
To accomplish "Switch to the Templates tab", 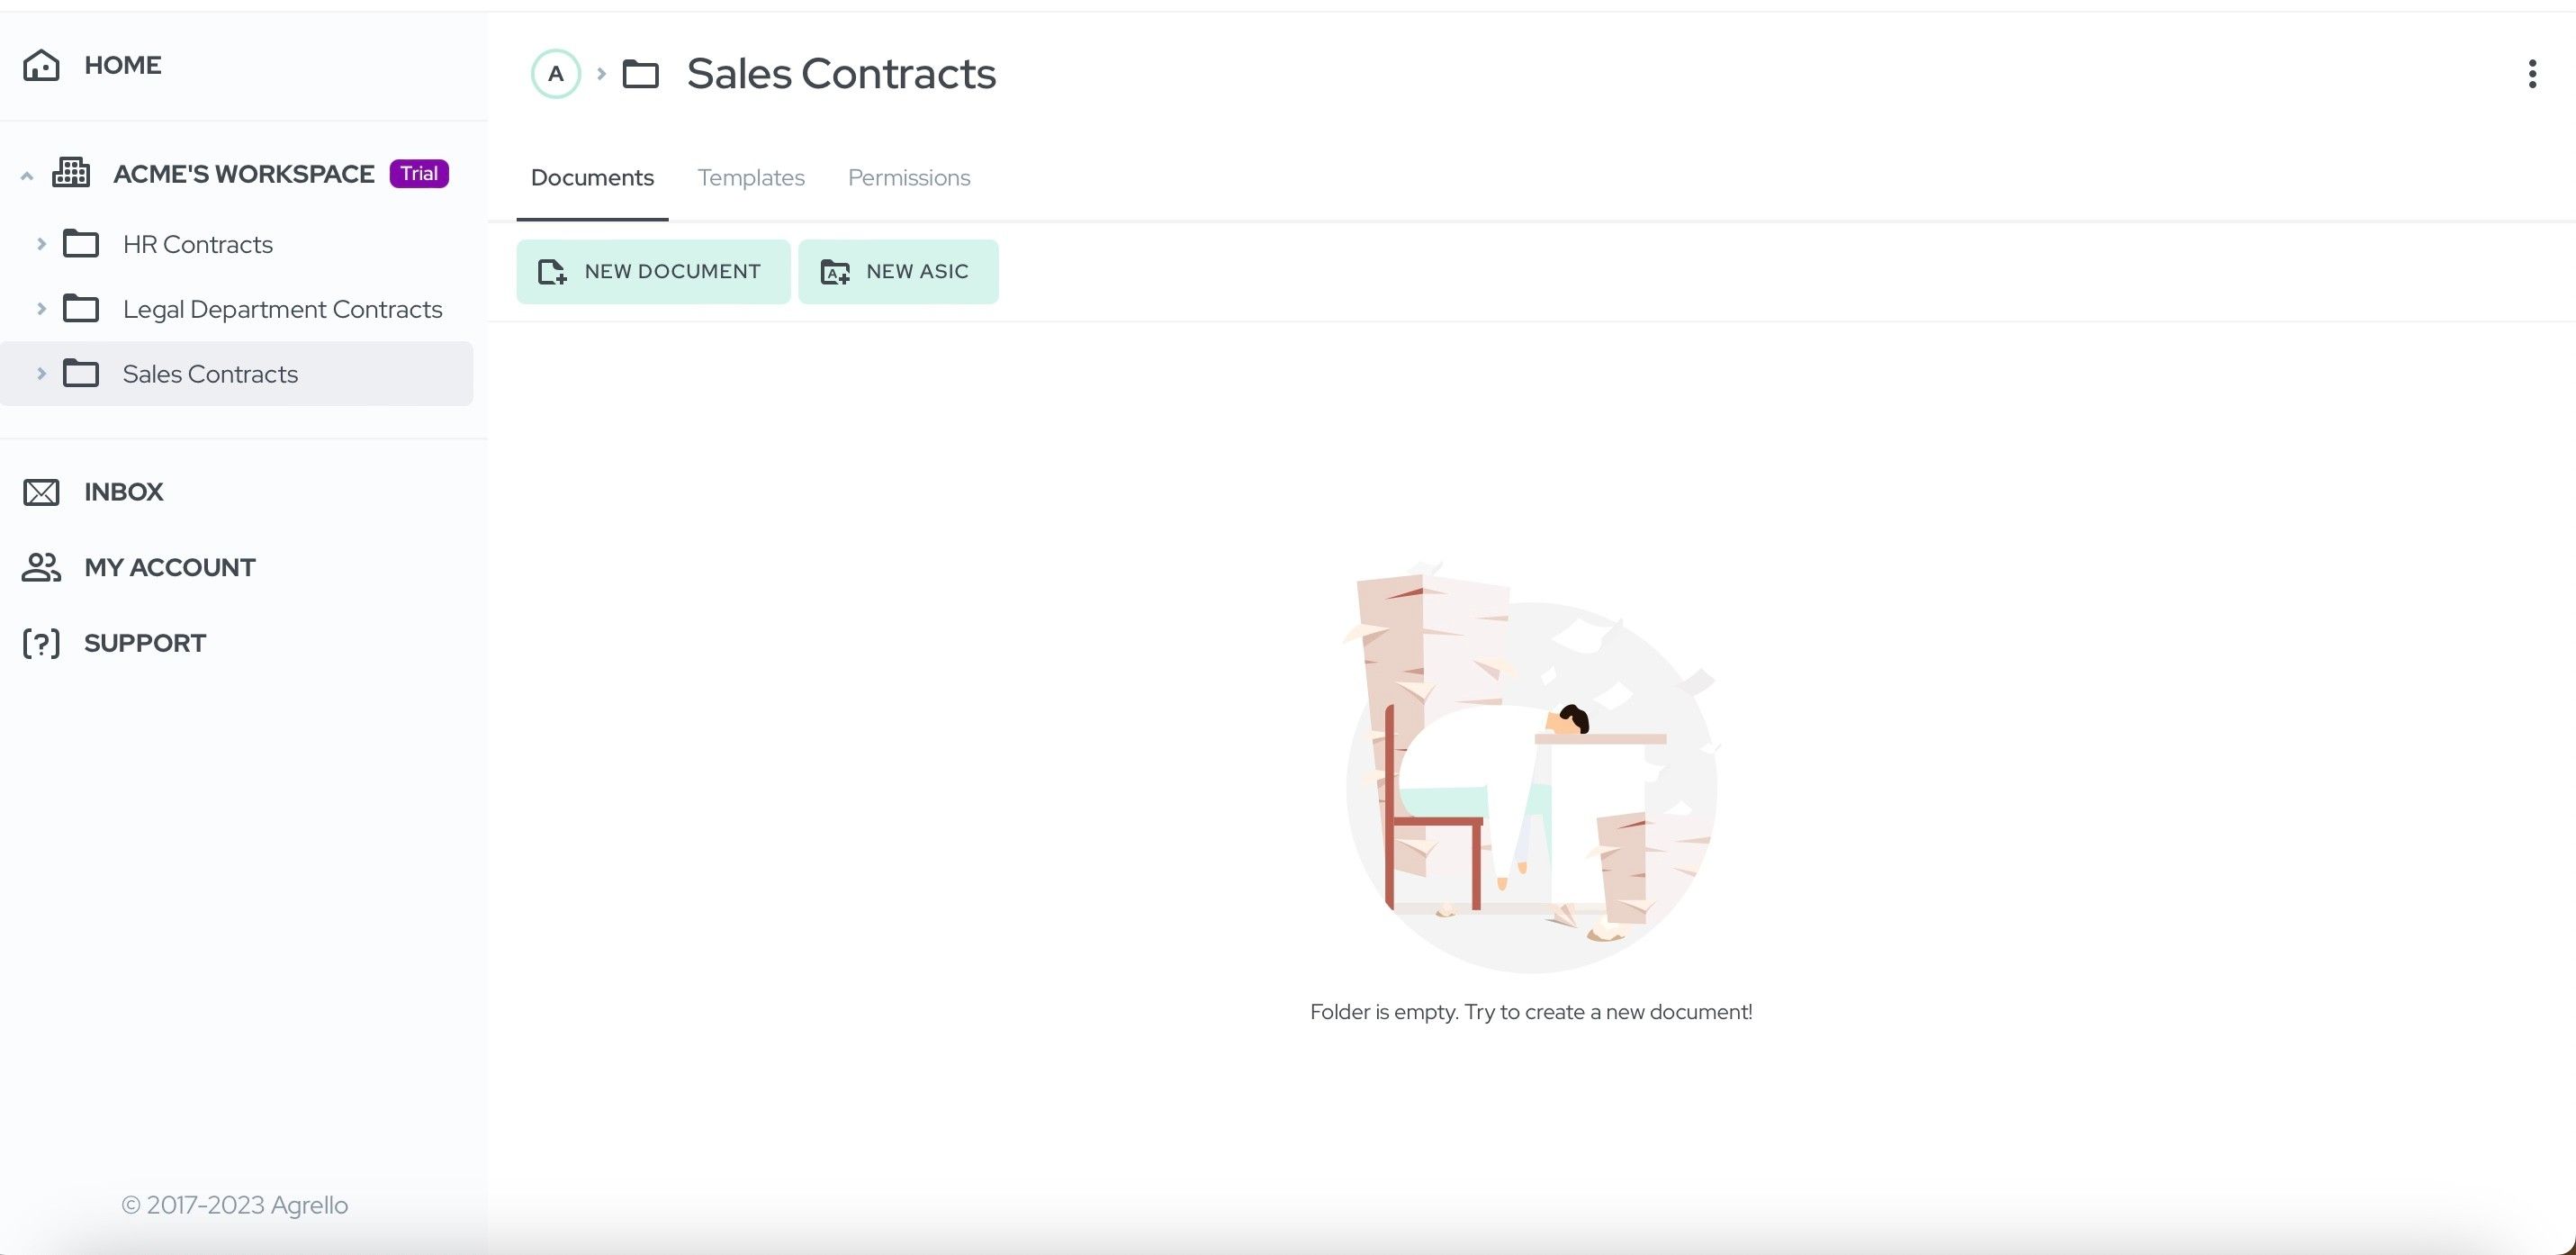I will (751, 178).
